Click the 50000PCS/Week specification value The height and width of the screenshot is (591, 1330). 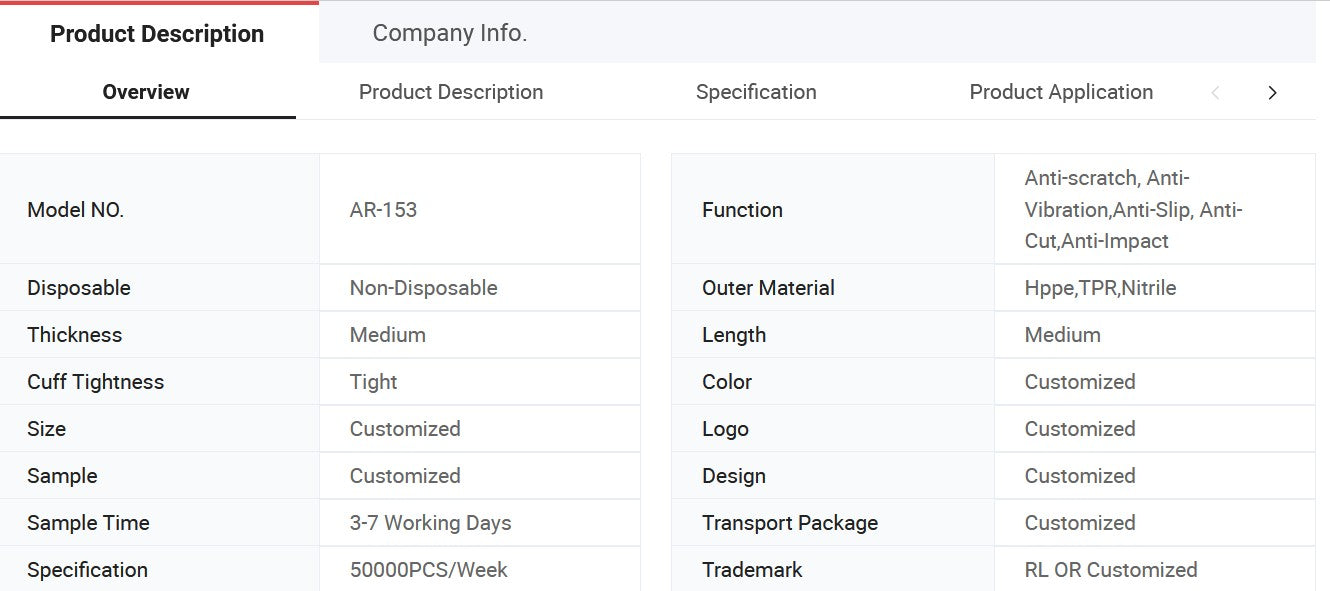click(428, 570)
